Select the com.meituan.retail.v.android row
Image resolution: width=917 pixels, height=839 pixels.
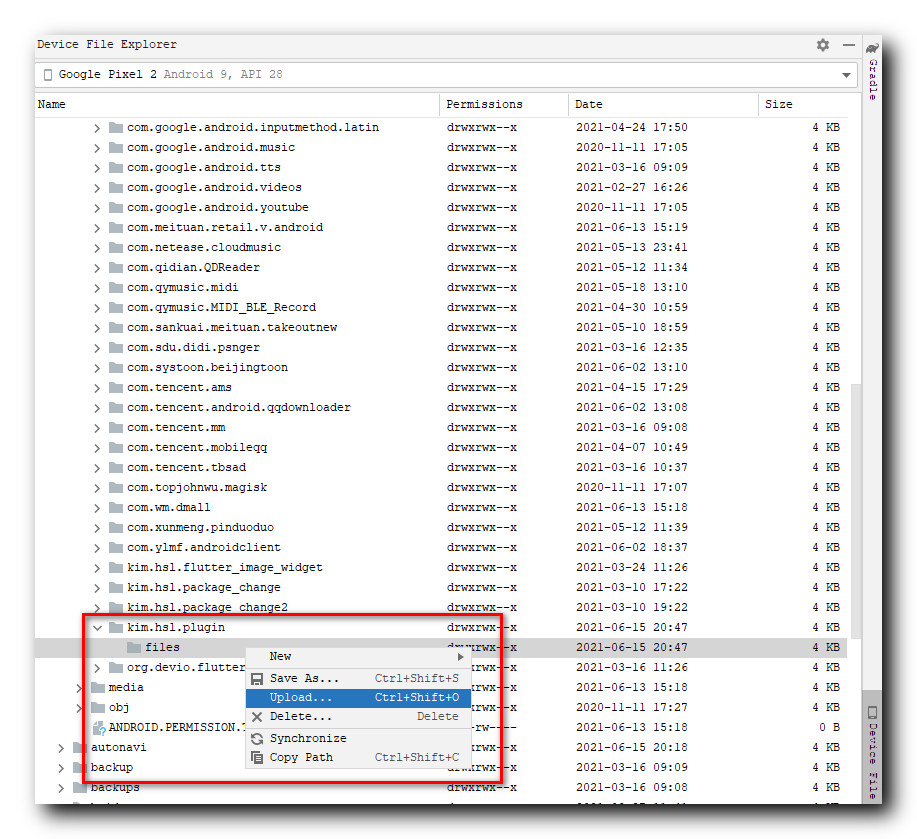440,227
